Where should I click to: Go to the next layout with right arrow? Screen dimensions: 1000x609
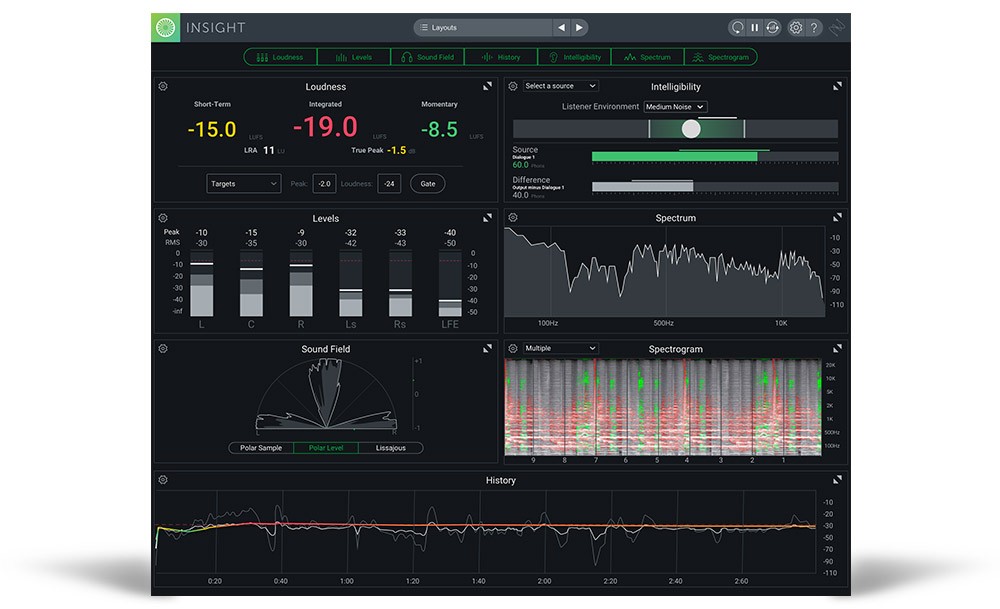tap(580, 28)
